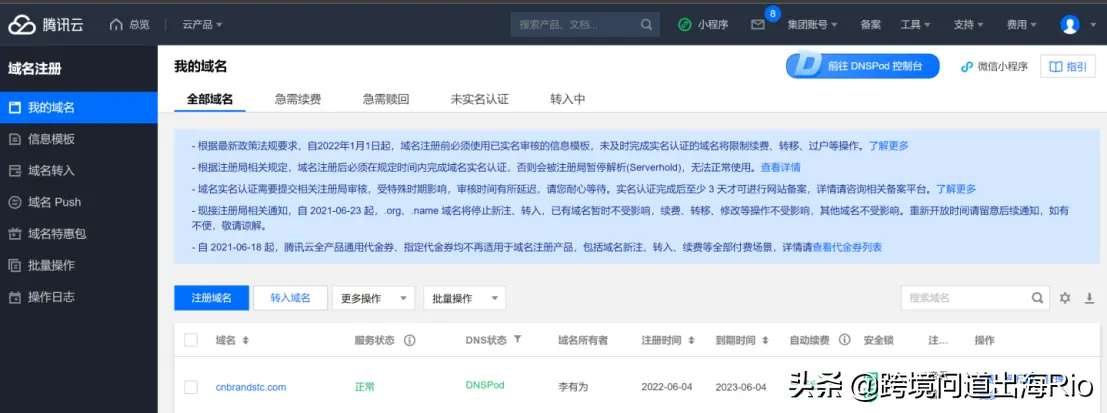Screen dimensions: 1107x413
Task: Click the 2023-06-04 expiry date
Action: [x=742, y=387]
